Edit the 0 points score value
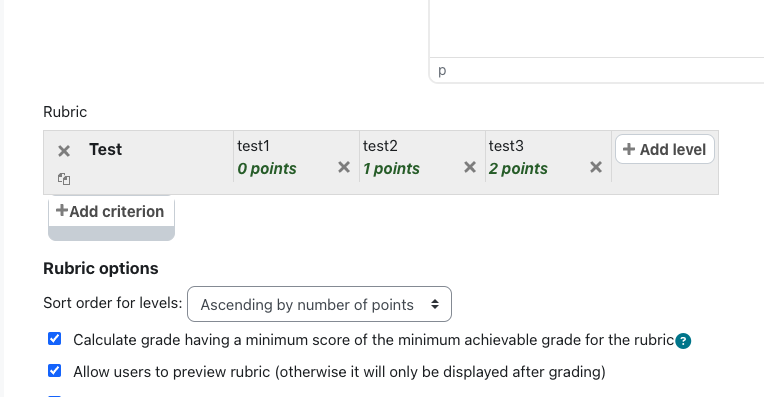The width and height of the screenshot is (764, 397). (x=267, y=169)
